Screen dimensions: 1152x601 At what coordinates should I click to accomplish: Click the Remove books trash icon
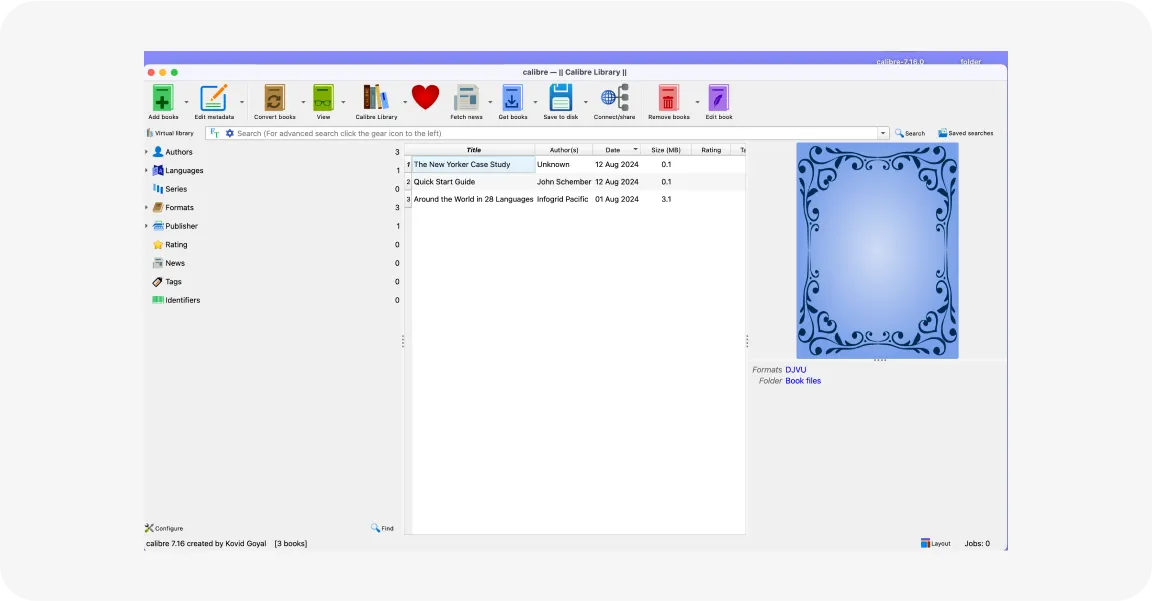(668, 98)
